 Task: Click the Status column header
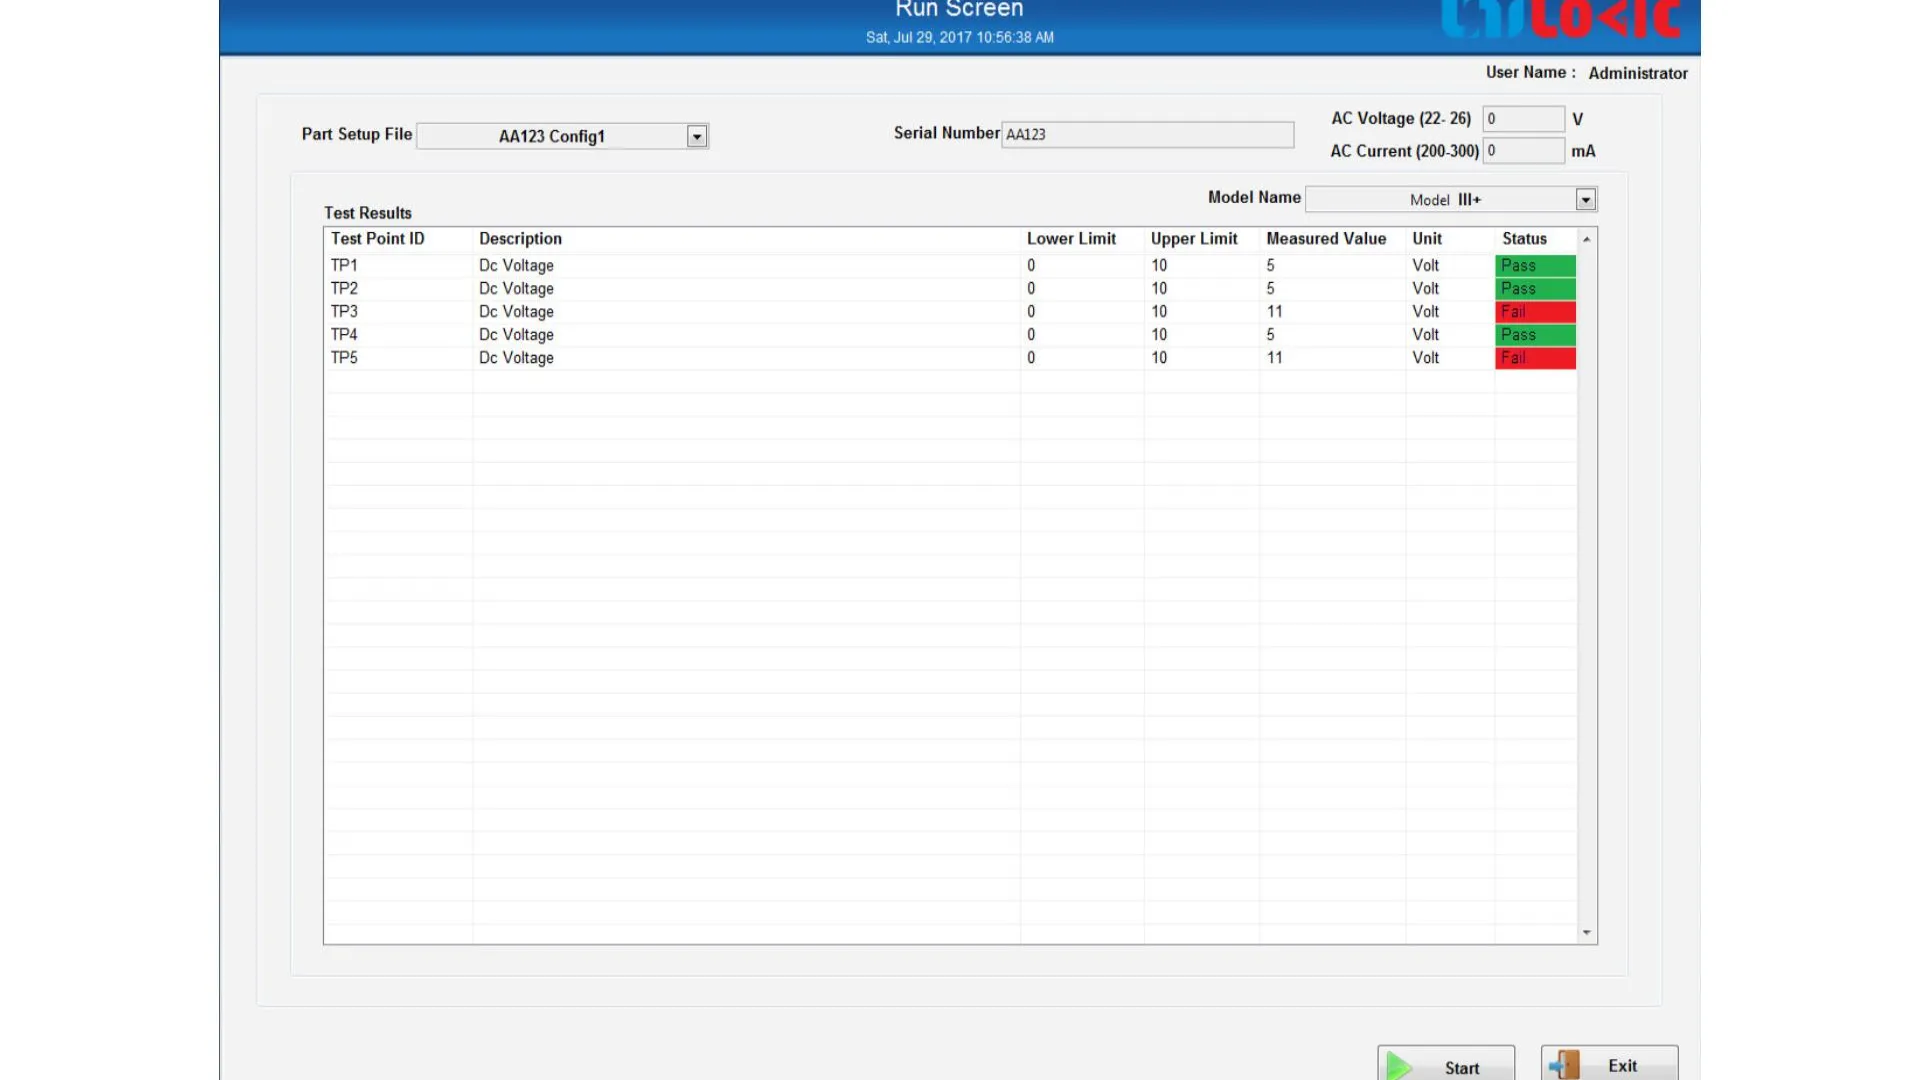pyautogui.click(x=1524, y=239)
